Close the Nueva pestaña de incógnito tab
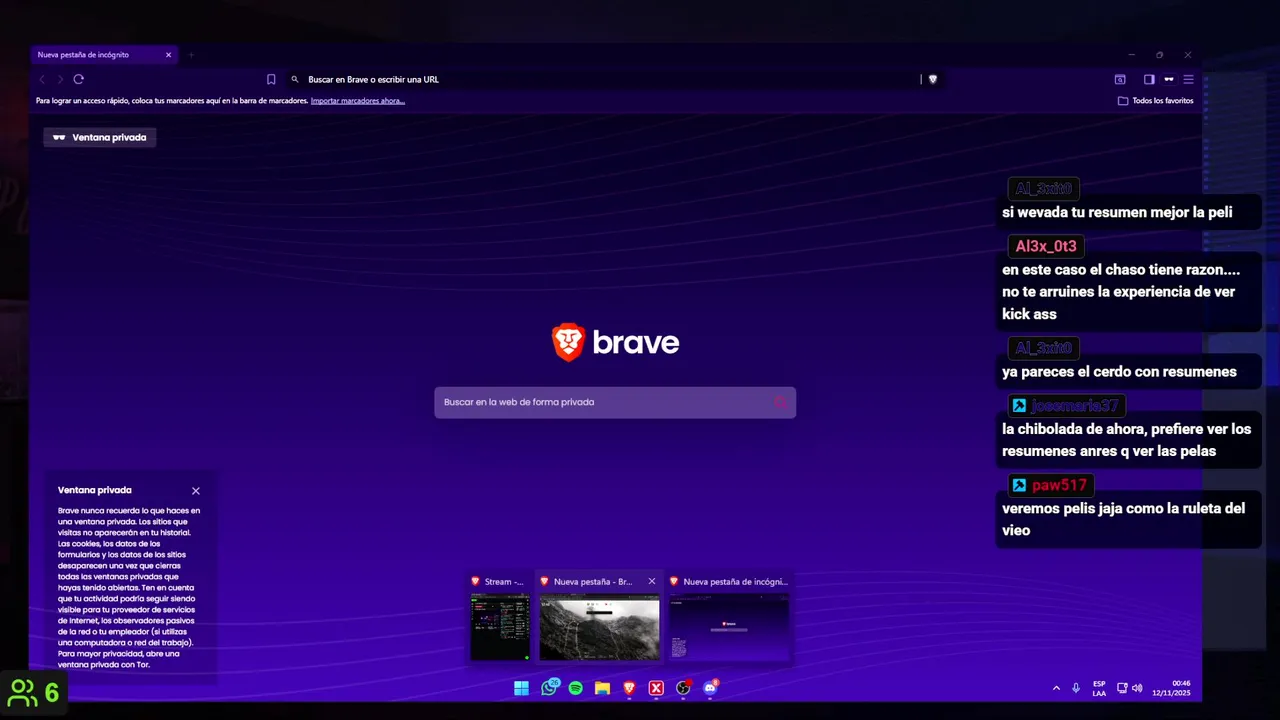 pyautogui.click(x=168, y=55)
